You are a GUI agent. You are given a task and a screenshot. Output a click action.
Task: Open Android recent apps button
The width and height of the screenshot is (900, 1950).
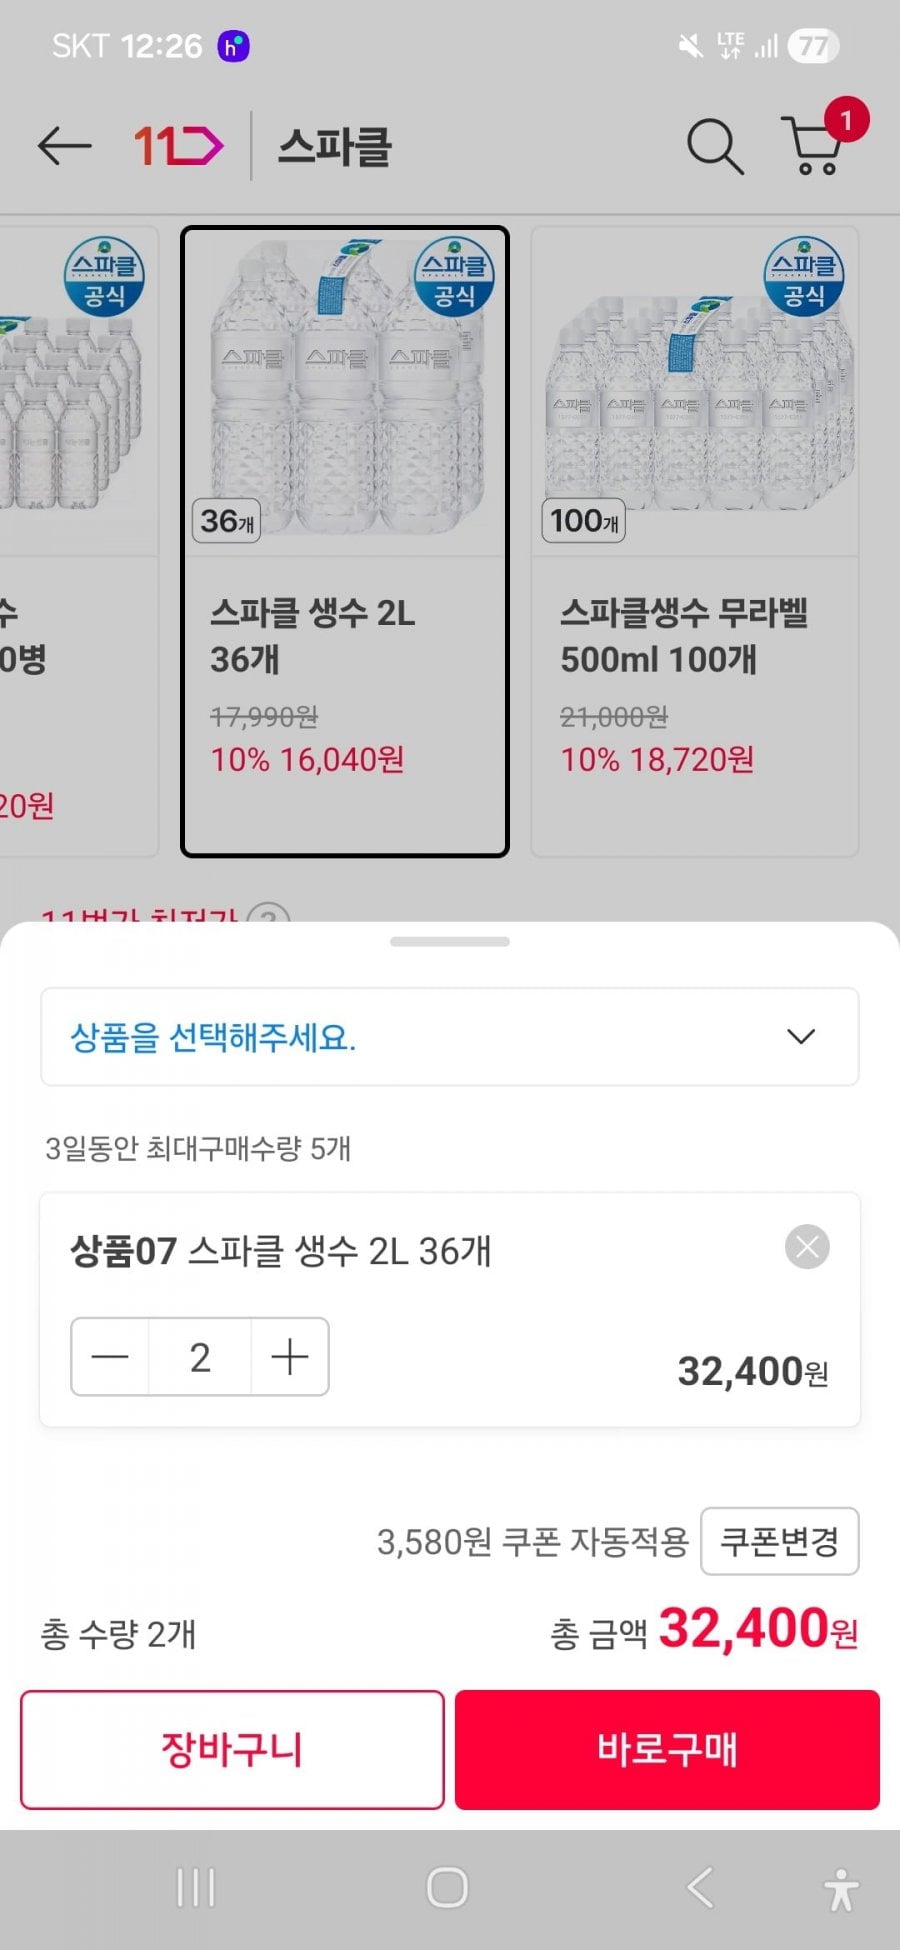tap(196, 1888)
